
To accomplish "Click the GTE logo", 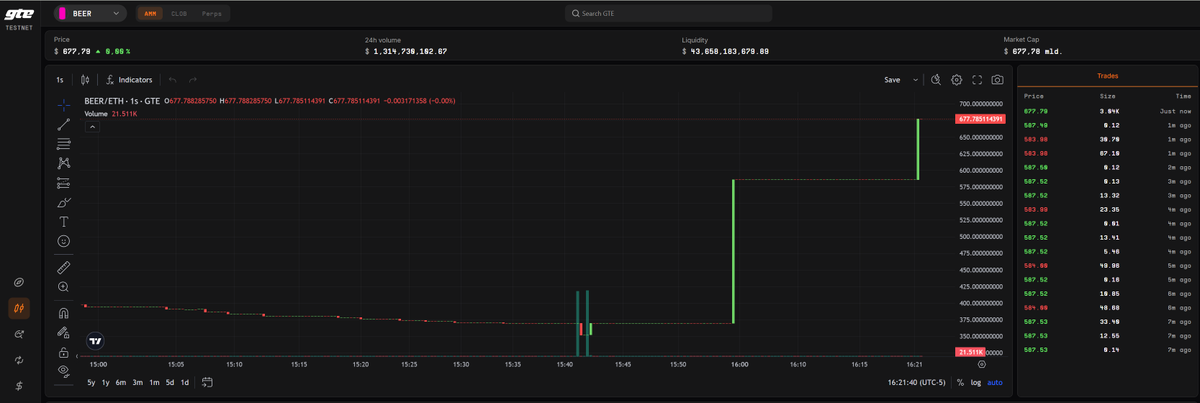I will 20,14.
